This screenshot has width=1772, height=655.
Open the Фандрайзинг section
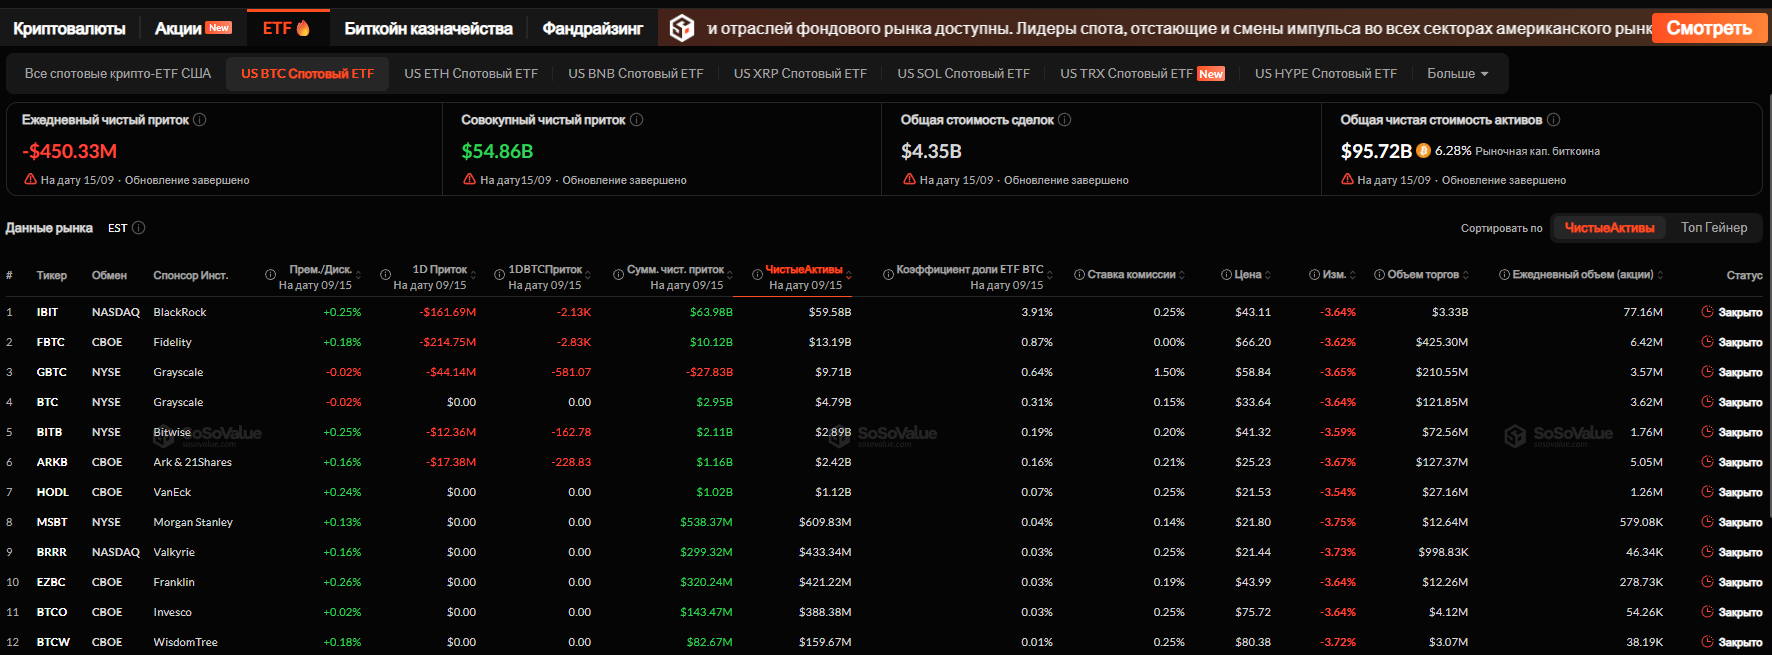pos(592,28)
